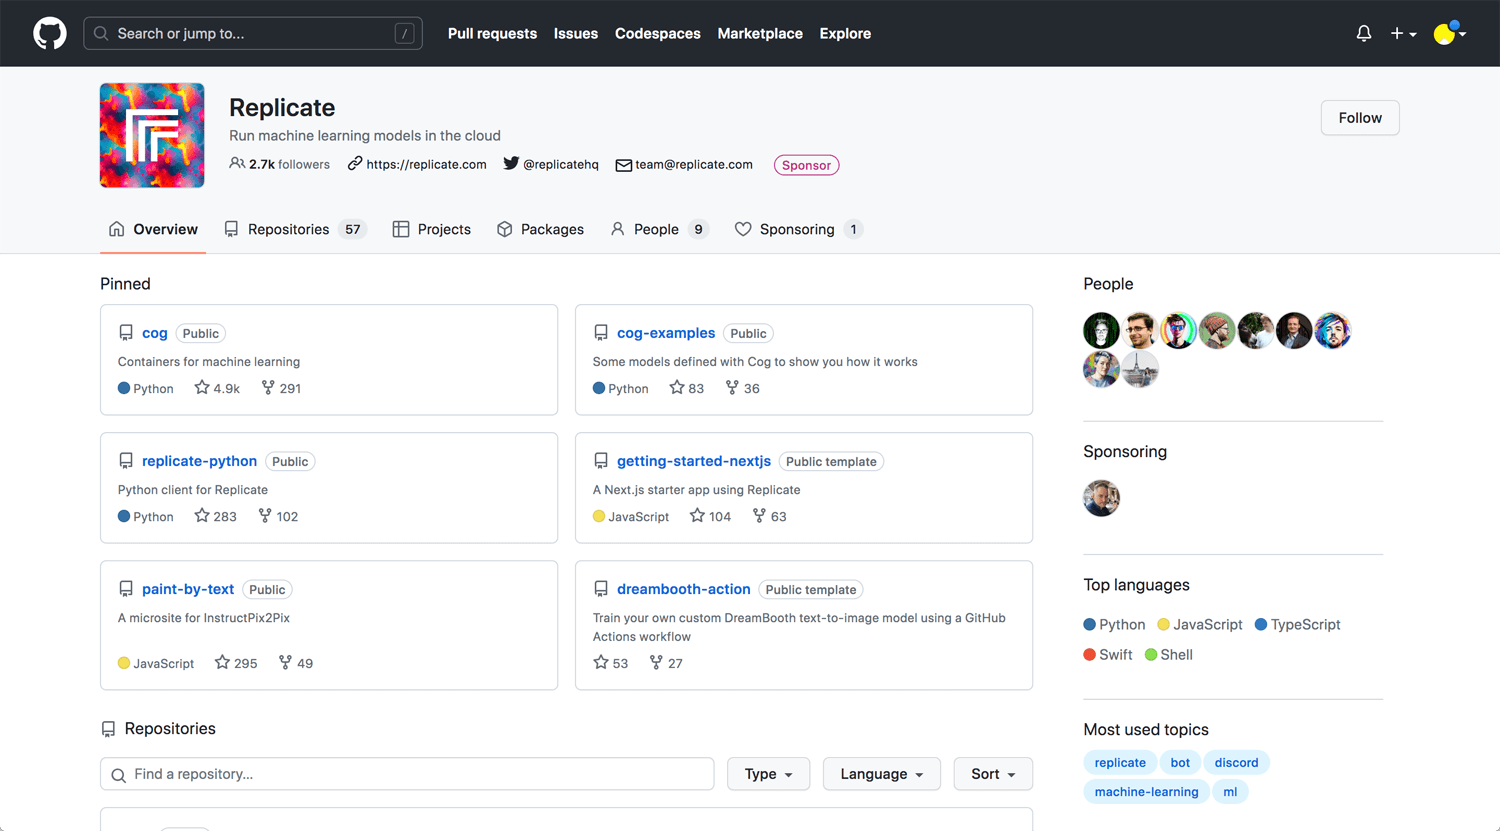
Task: View dreambooth-action forks (27)
Action: pos(666,663)
